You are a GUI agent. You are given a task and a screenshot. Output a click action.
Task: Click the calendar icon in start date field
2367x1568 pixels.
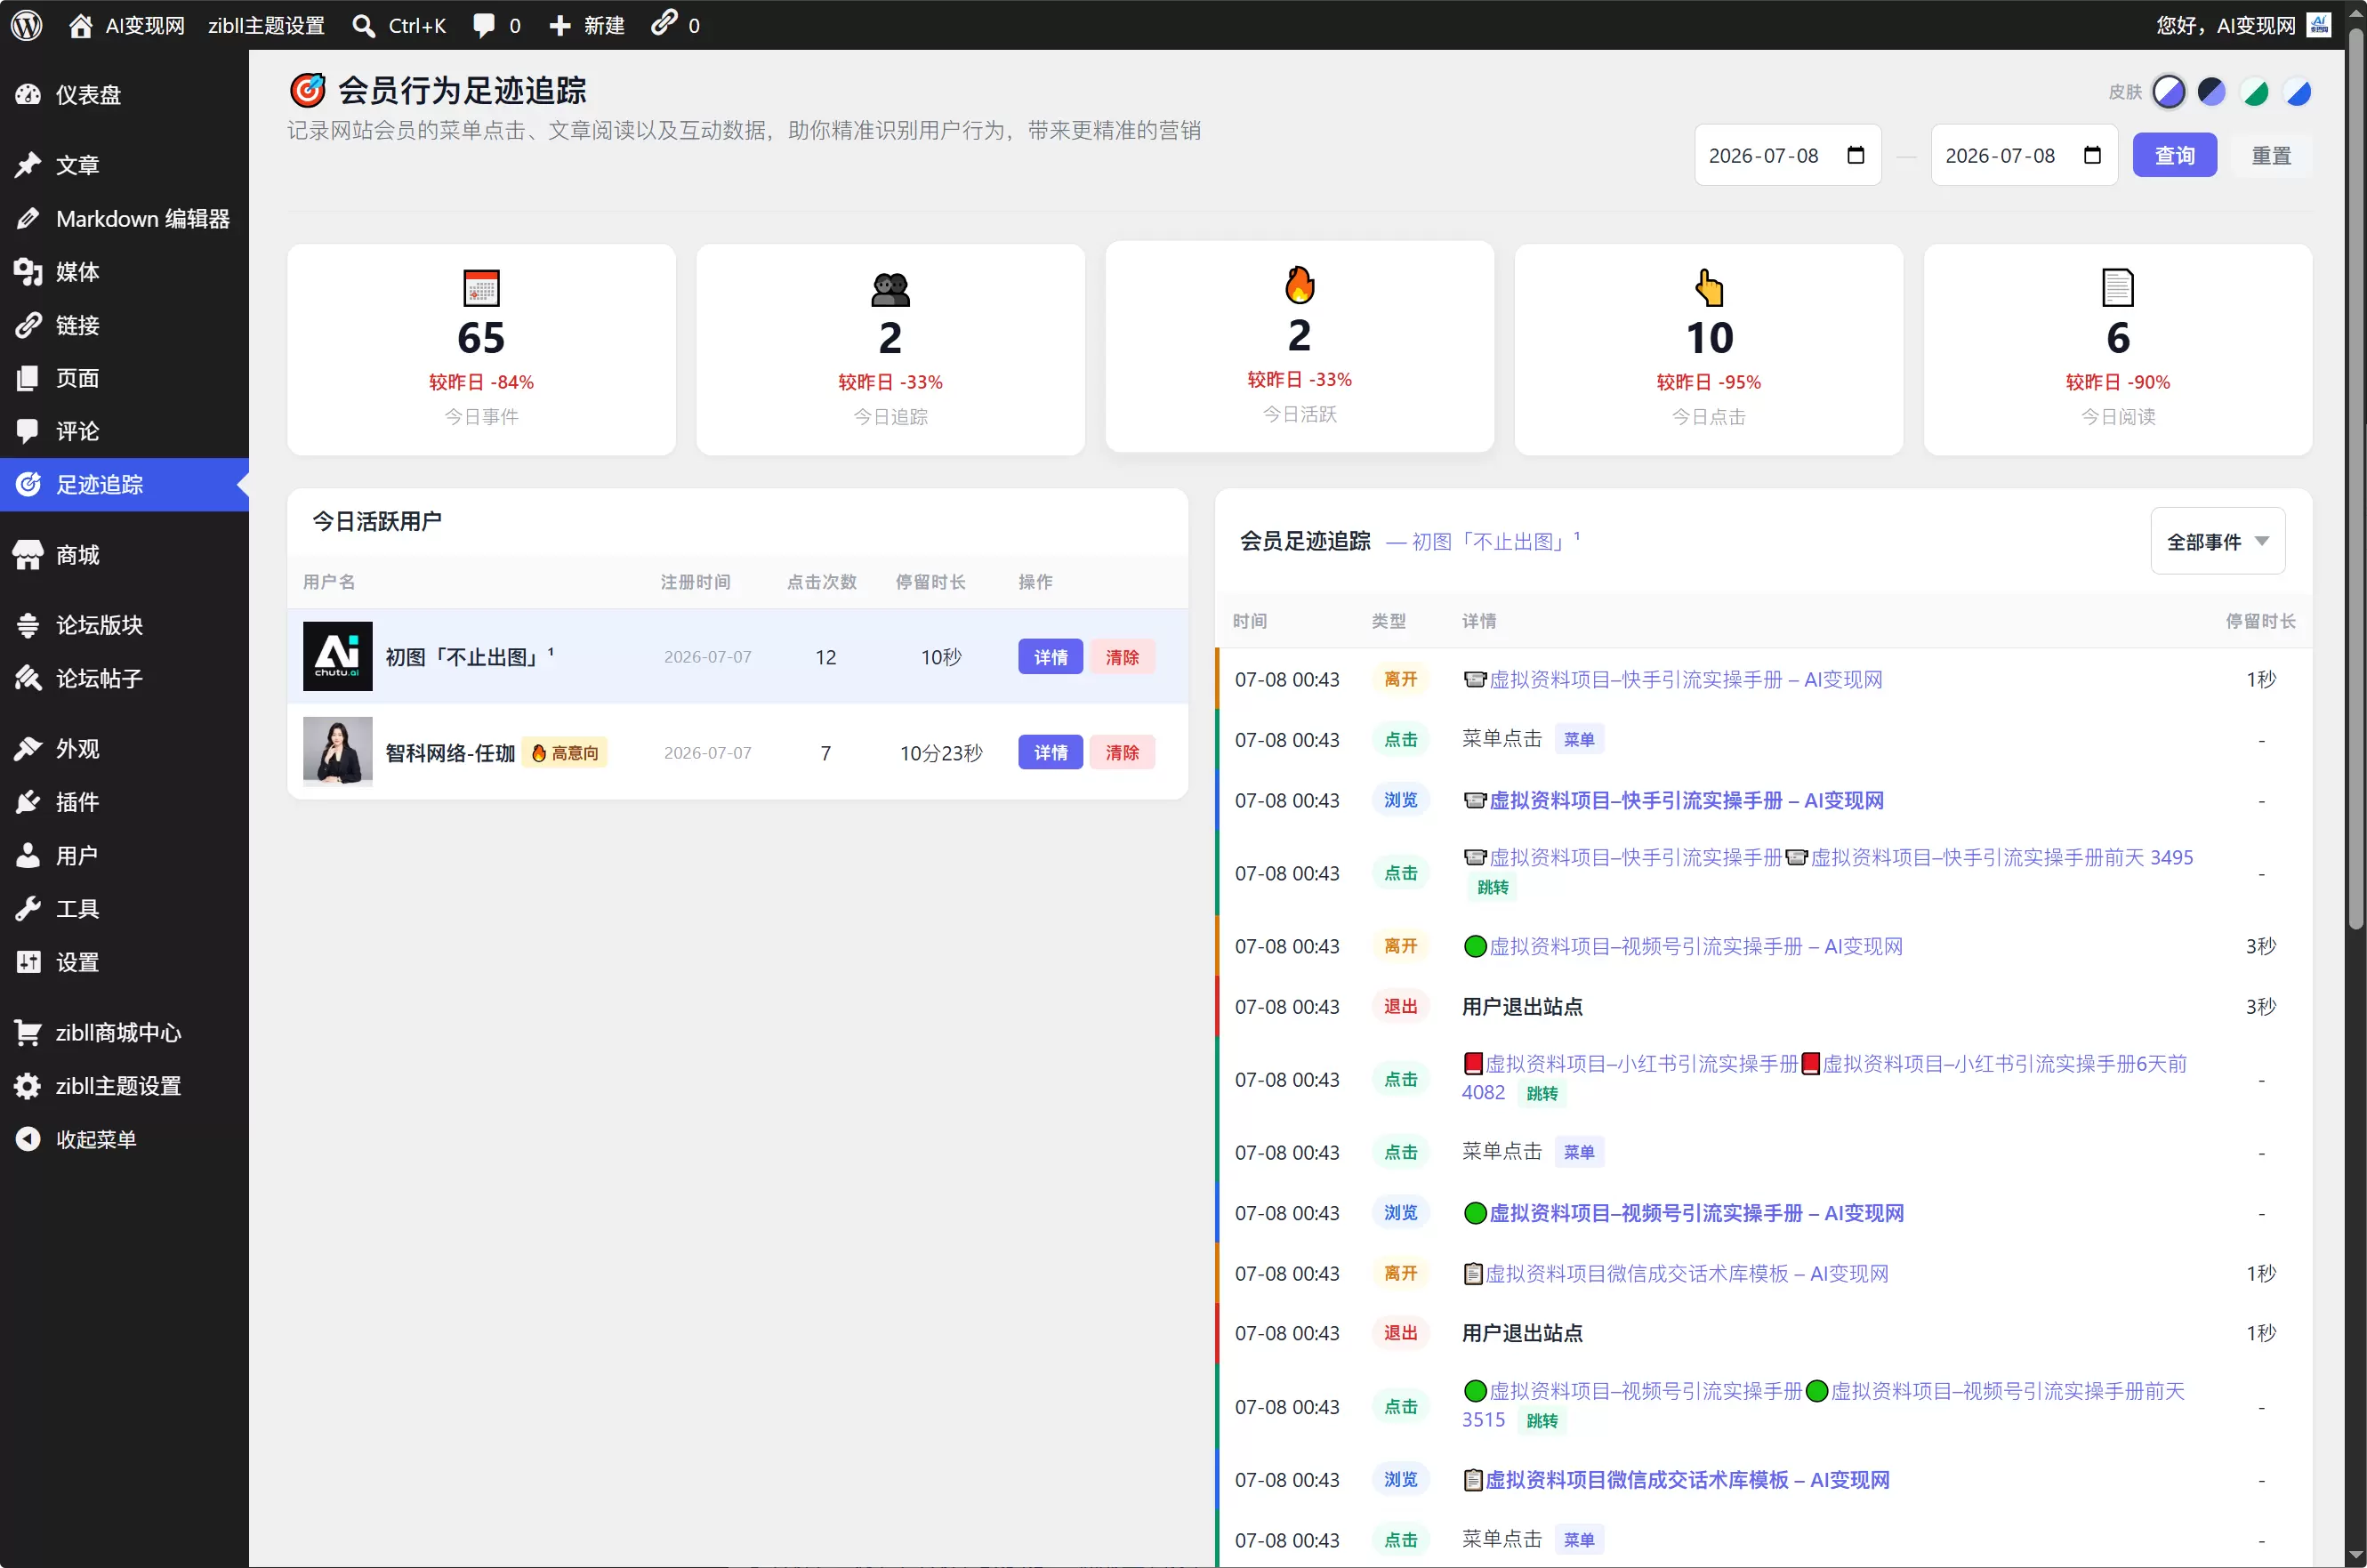(1856, 155)
